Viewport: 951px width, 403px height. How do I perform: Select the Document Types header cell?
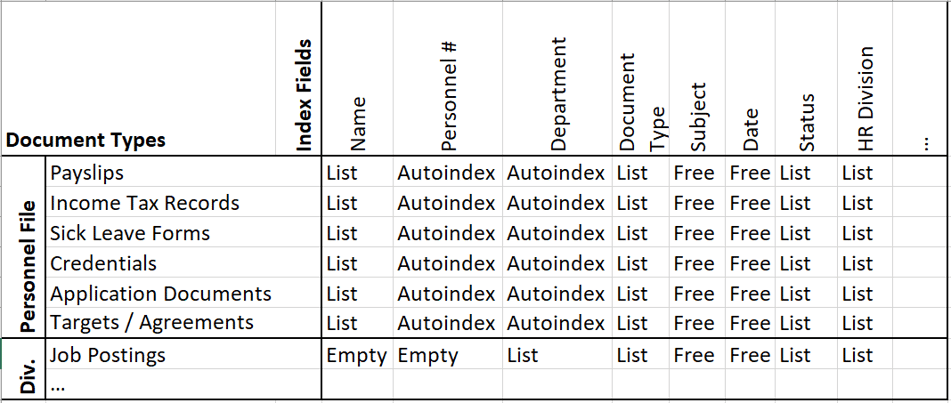coord(86,141)
